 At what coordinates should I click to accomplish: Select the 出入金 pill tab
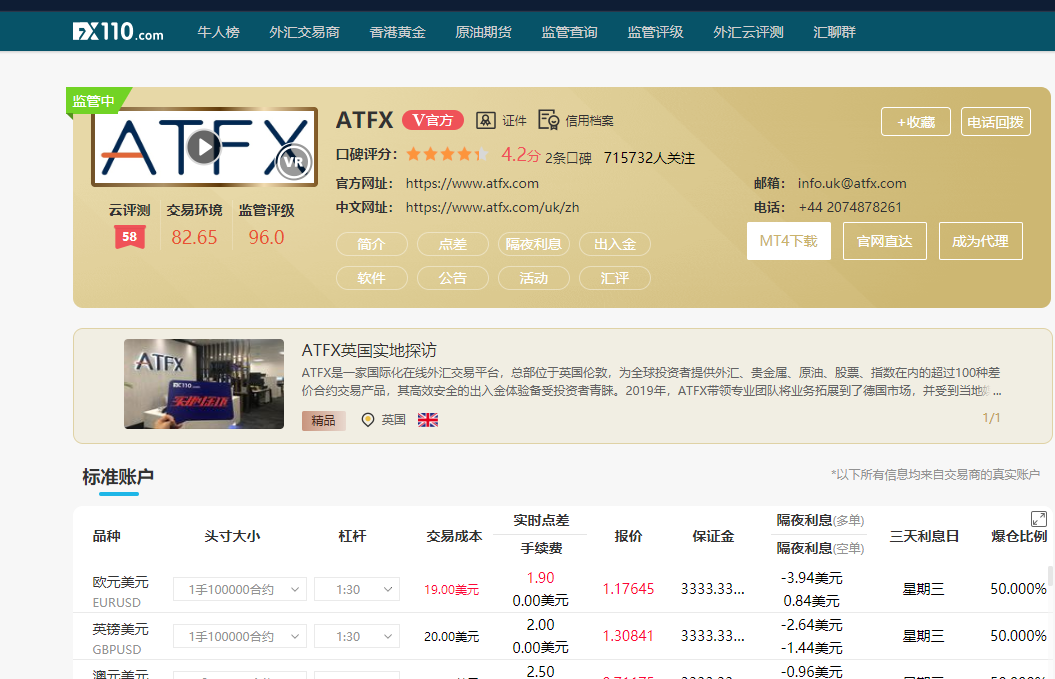[615, 244]
